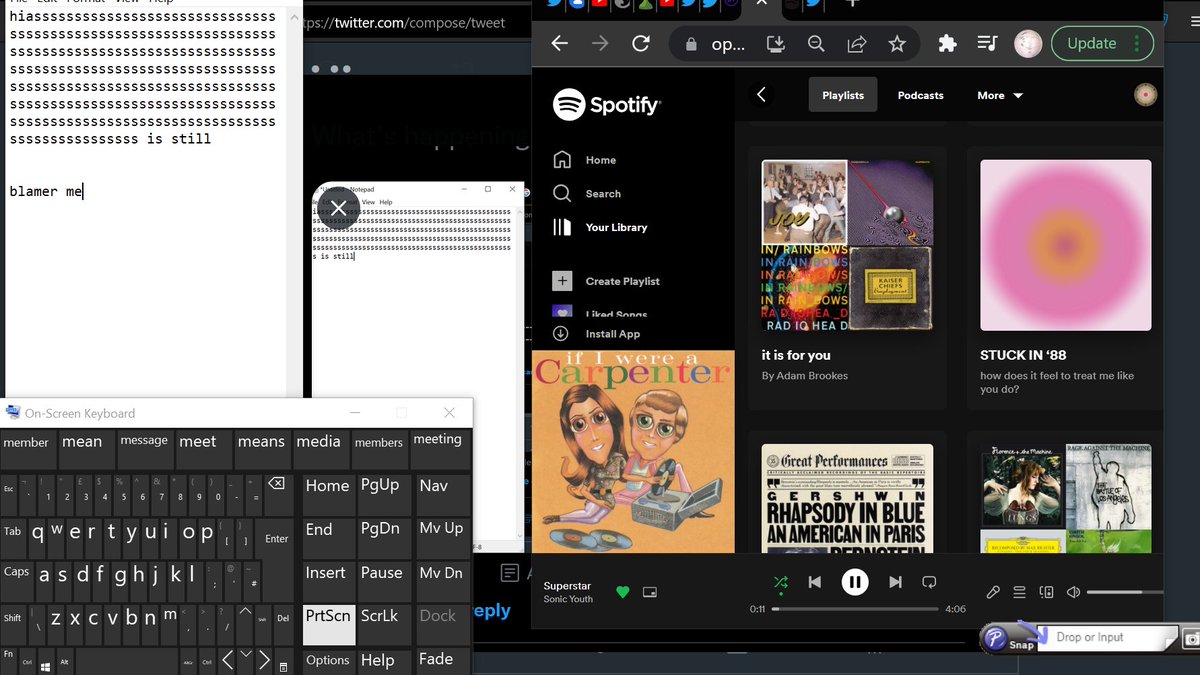
Task: Skip to the next track
Action: (895, 582)
